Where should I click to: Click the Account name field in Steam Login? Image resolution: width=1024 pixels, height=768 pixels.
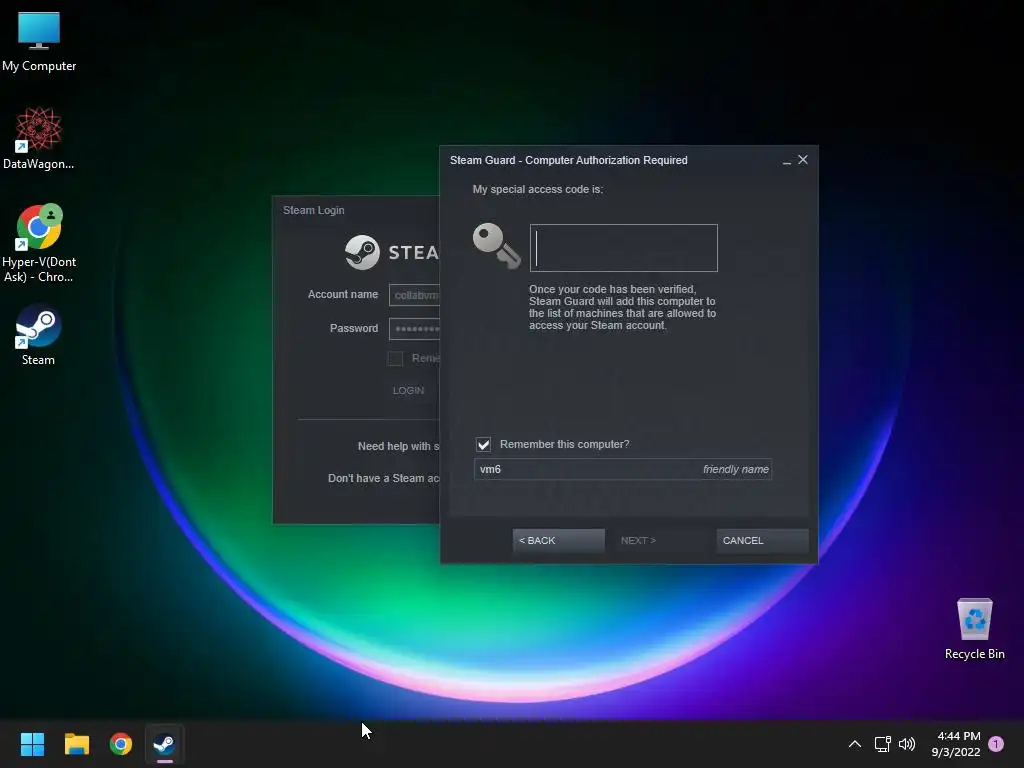414,295
